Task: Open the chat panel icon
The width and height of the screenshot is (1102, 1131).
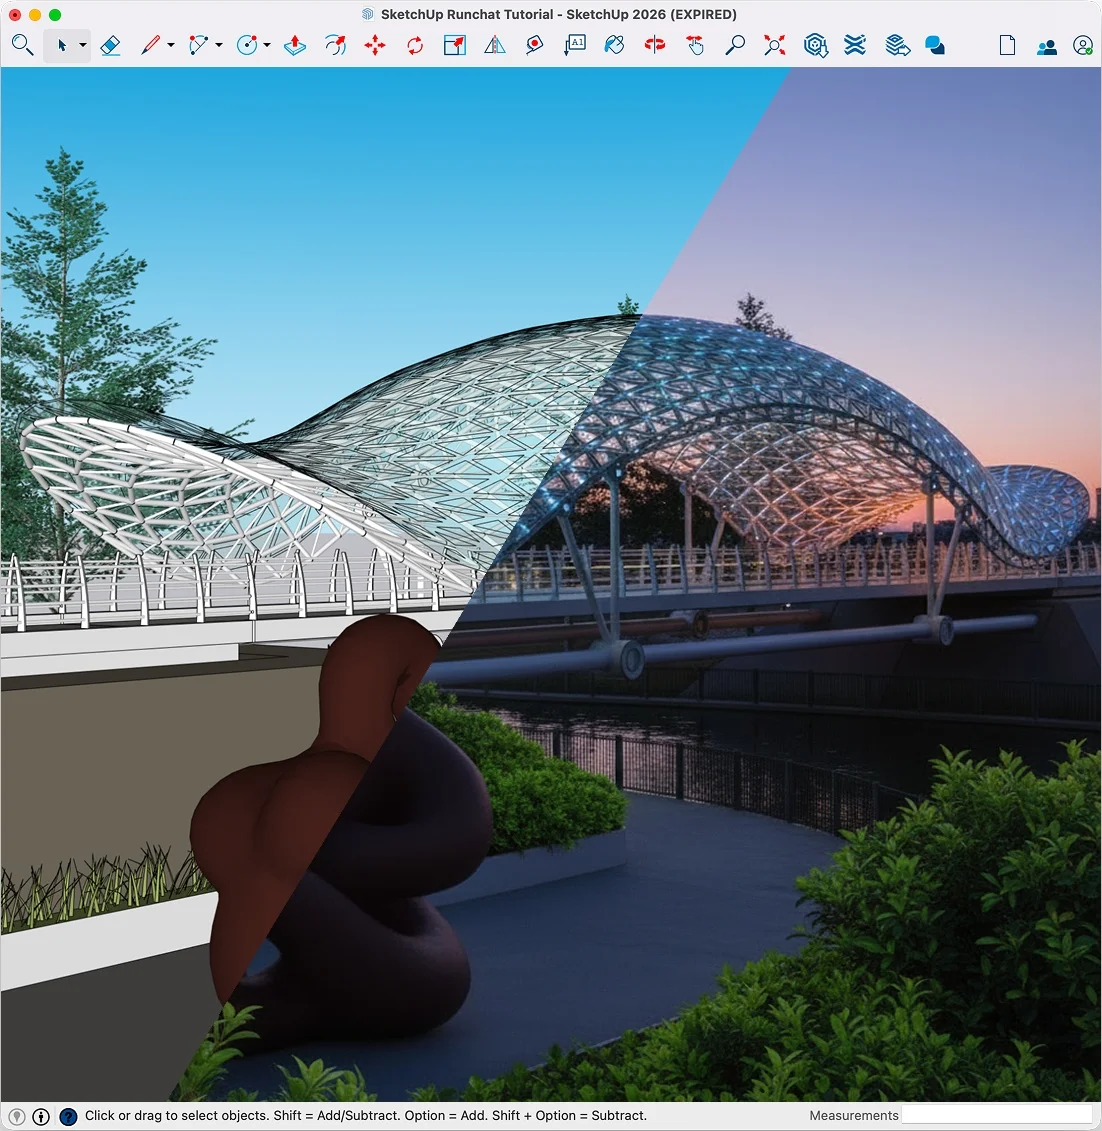Action: click(933, 45)
